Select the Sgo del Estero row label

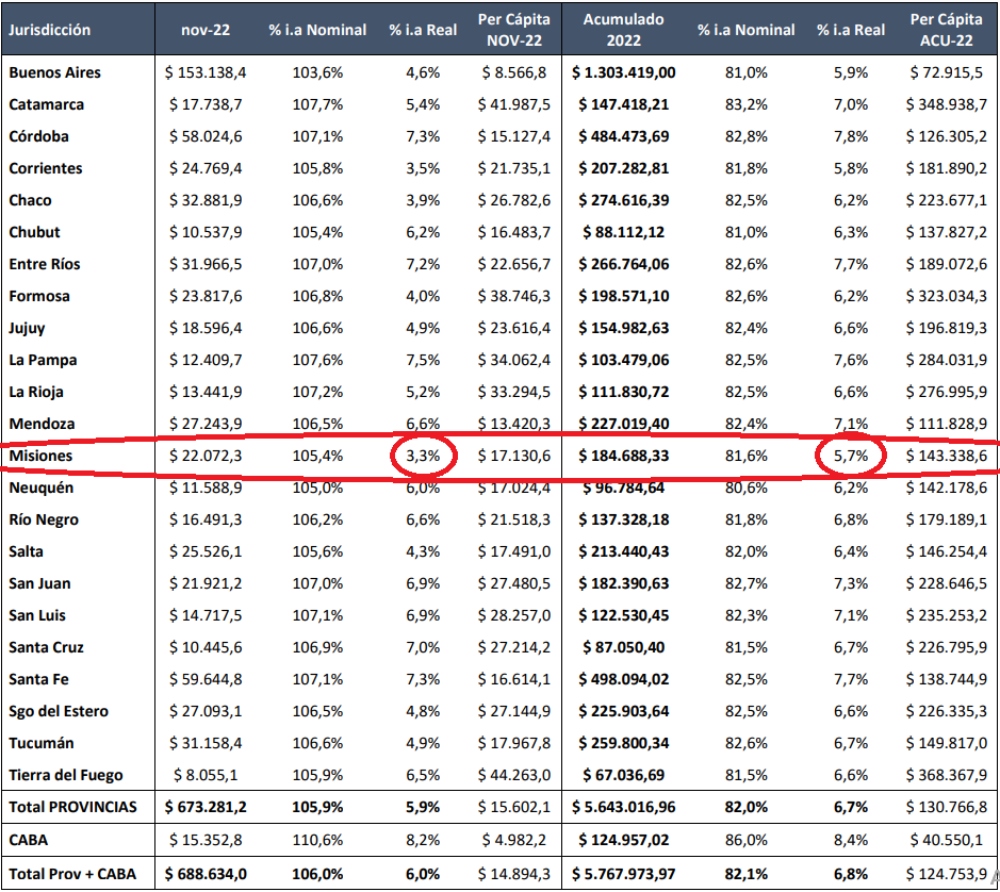click(x=59, y=711)
